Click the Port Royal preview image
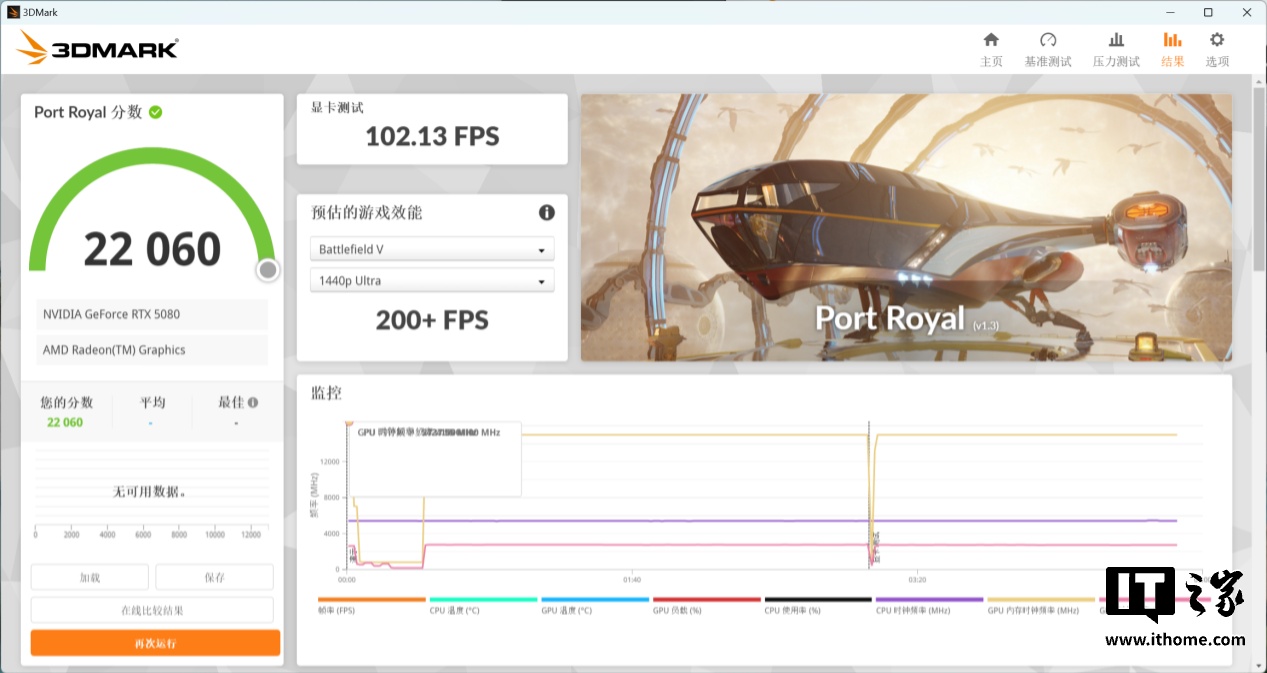 click(906, 227)
